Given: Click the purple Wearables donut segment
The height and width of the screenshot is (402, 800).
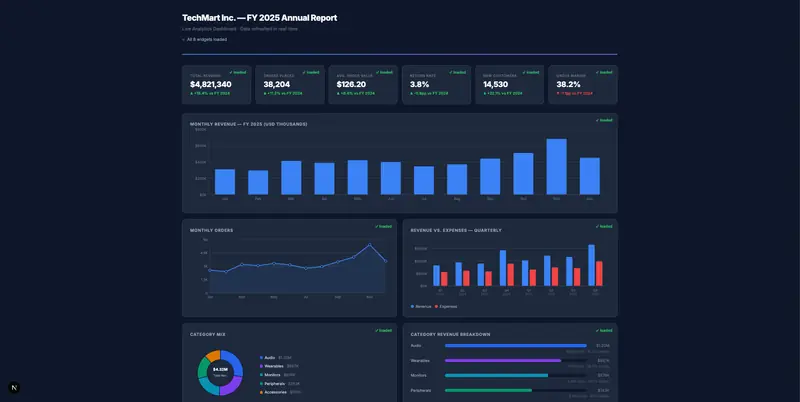Looking at the screenshot, I should pyautogui.click(x=231, y=385).
